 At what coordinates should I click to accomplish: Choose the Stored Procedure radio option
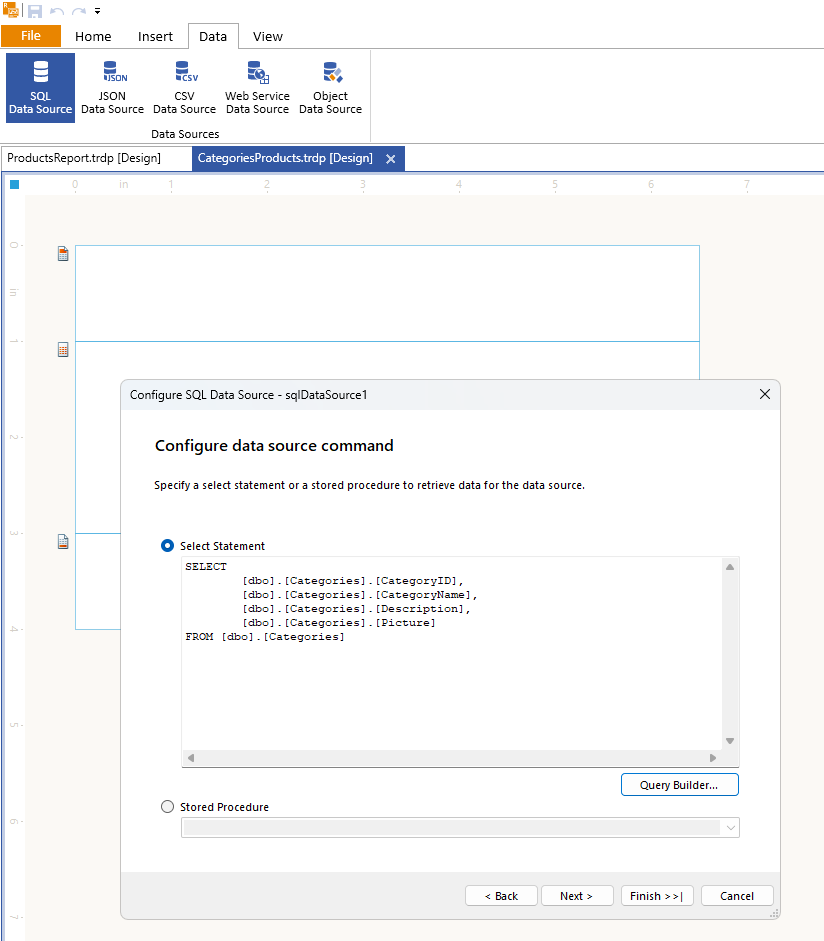[167, 807]
